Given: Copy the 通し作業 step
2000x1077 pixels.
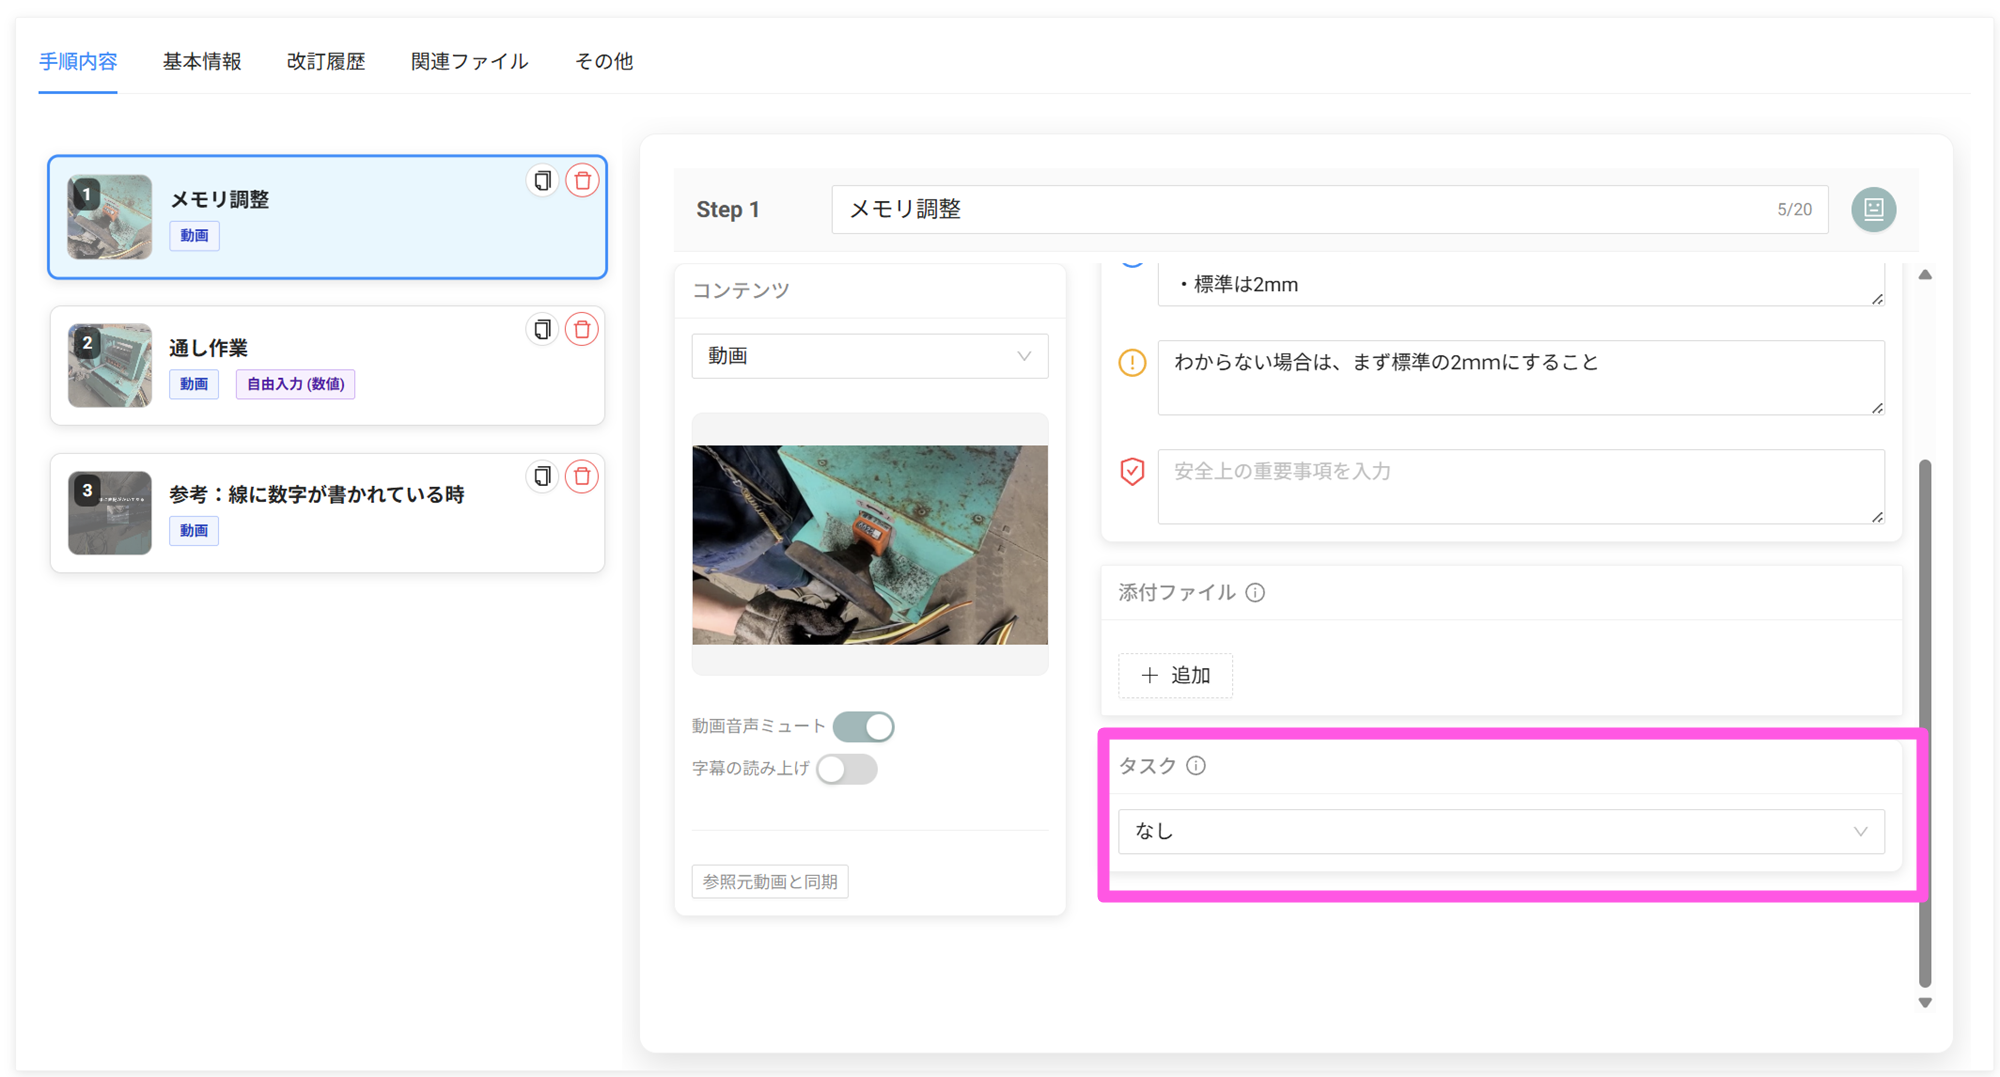Looking at the screenshot, I should pos(542,329).
